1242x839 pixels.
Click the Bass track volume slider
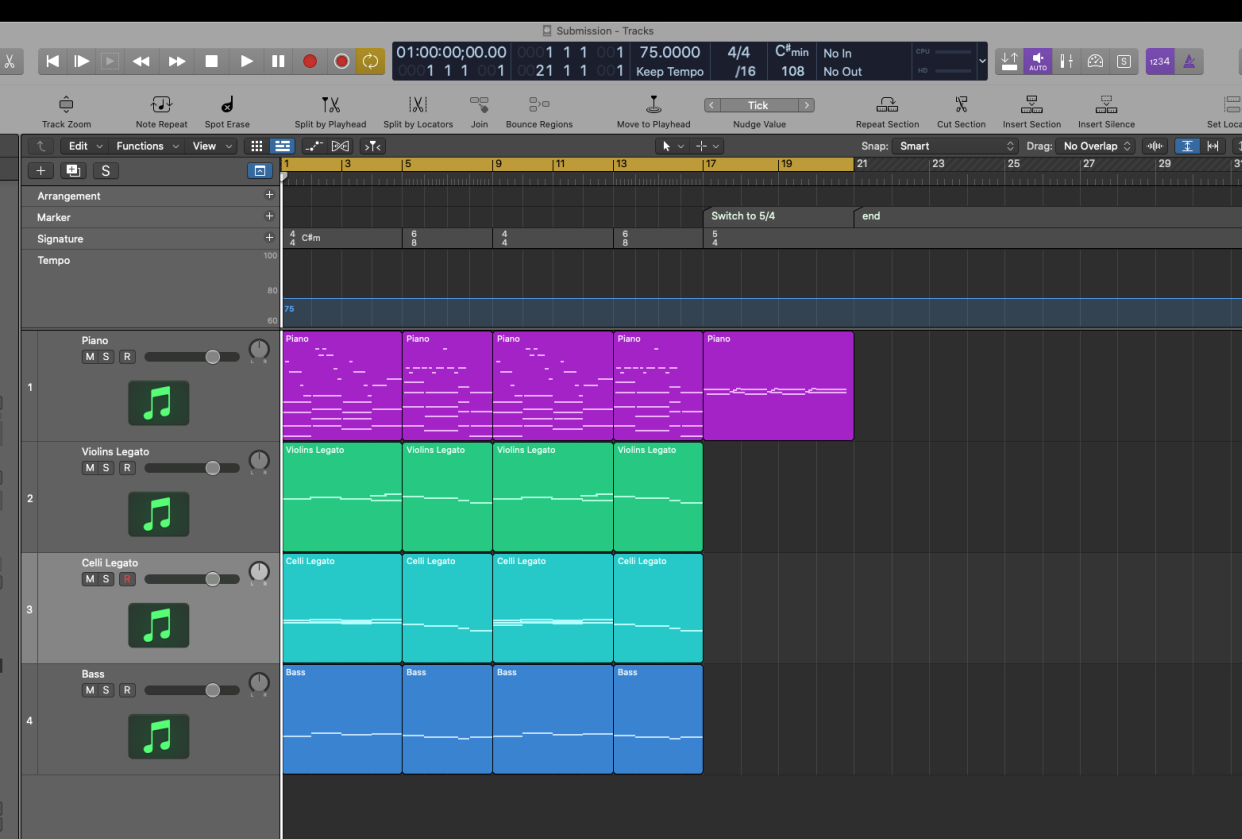click(192, 690)
